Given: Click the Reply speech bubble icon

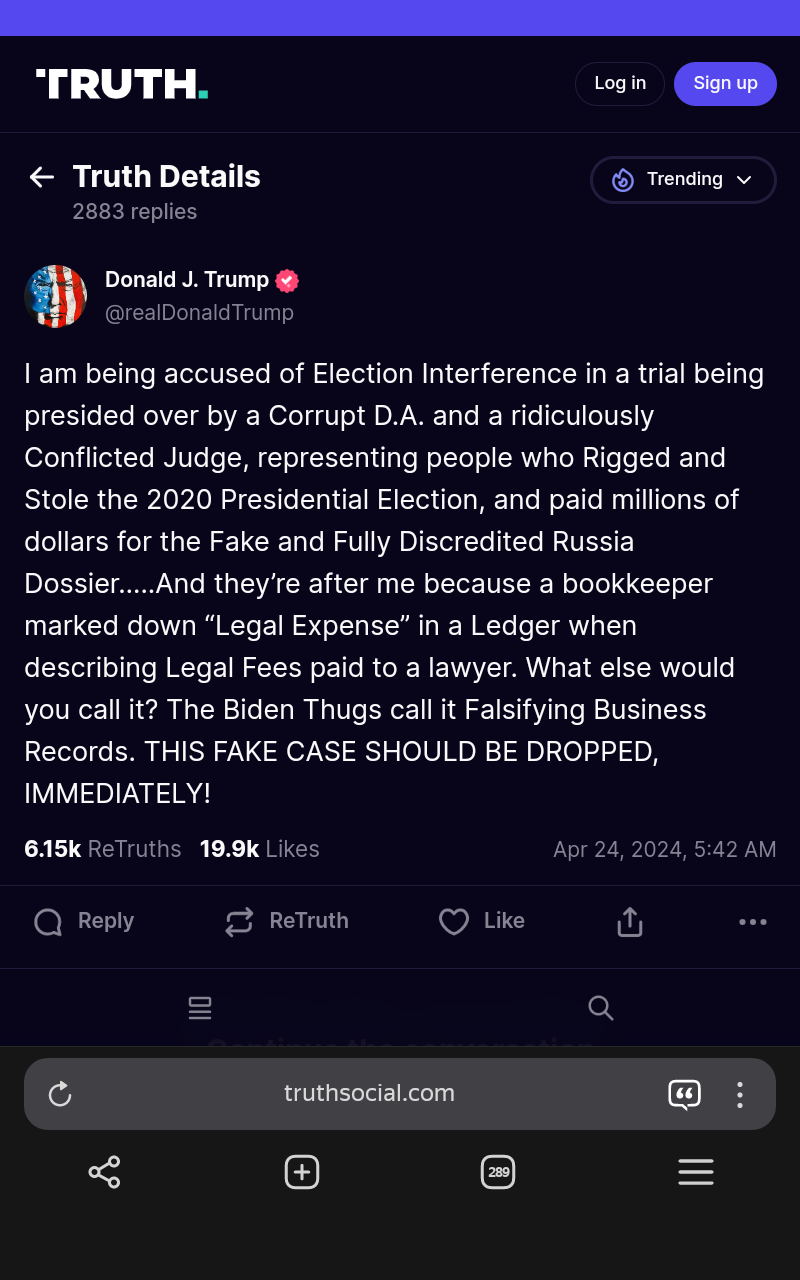Looking at the screenshot, I should point(48,921).
